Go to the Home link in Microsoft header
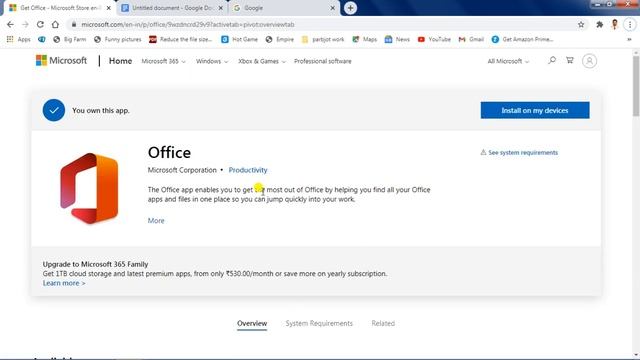 (x=120, y=61)
